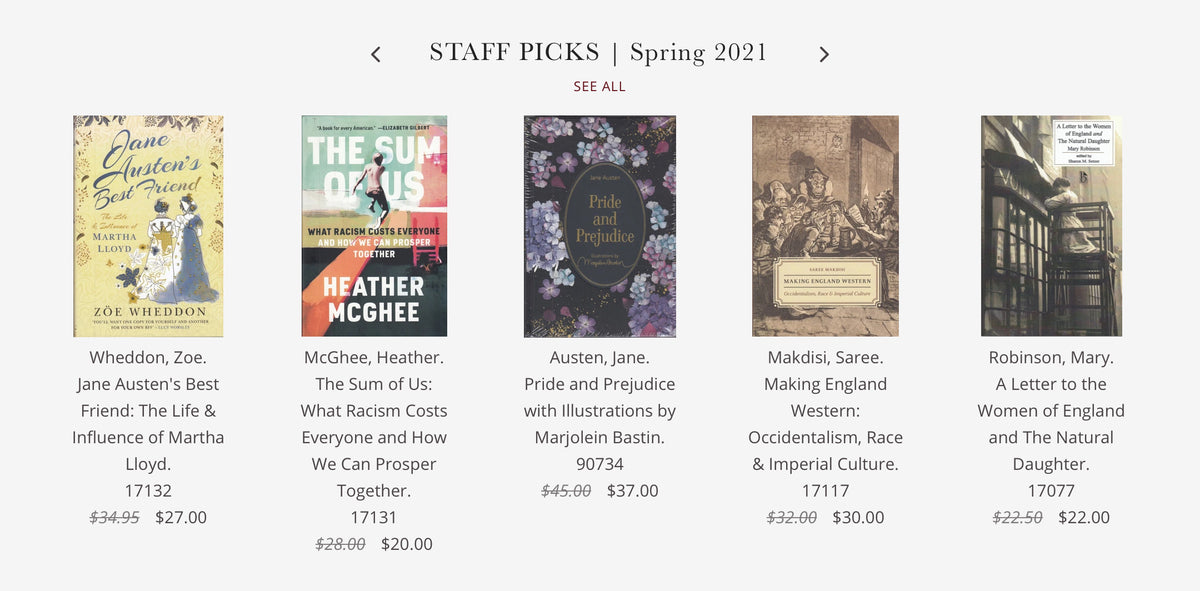The width and height of the screenshot is (1200, 591).
Task: Click the item number 17132
Action: point(148,491)
